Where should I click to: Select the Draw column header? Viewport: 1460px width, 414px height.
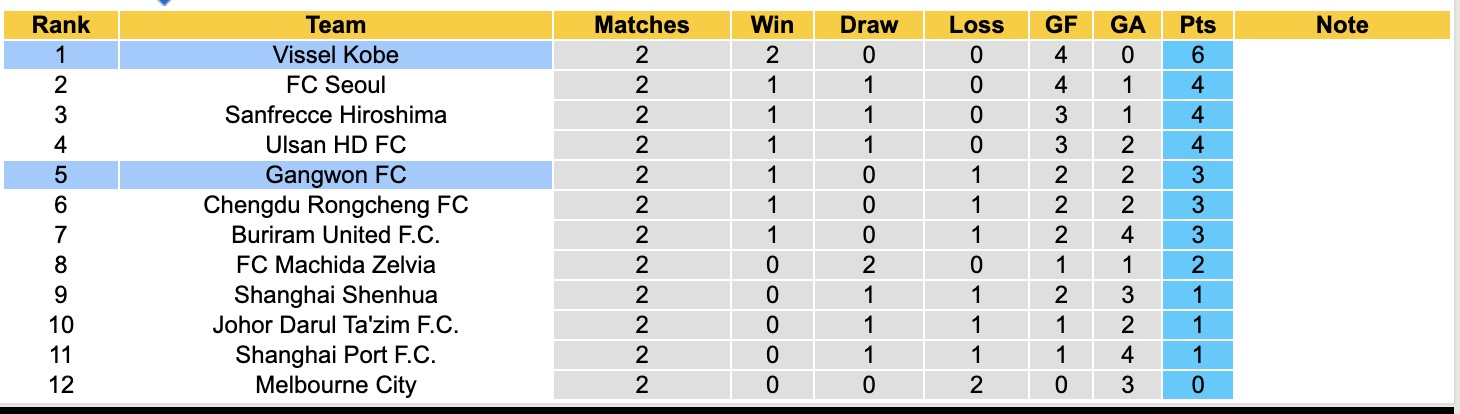[x=869, y=25]
